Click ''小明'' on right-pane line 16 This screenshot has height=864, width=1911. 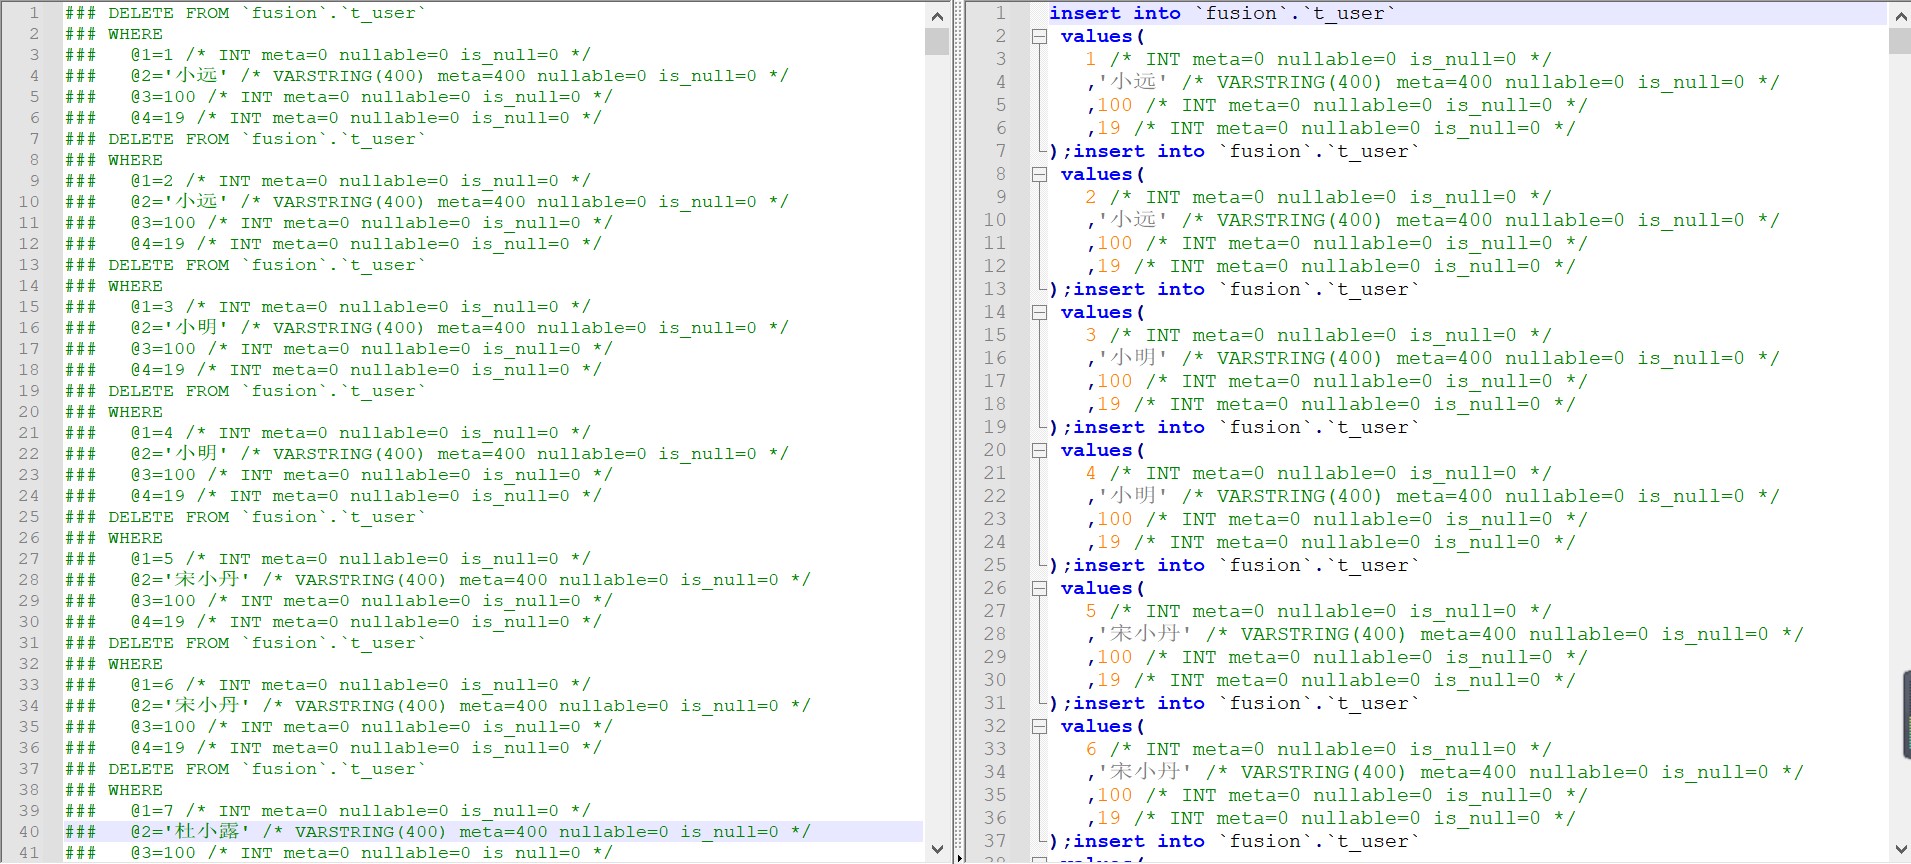1133,358
